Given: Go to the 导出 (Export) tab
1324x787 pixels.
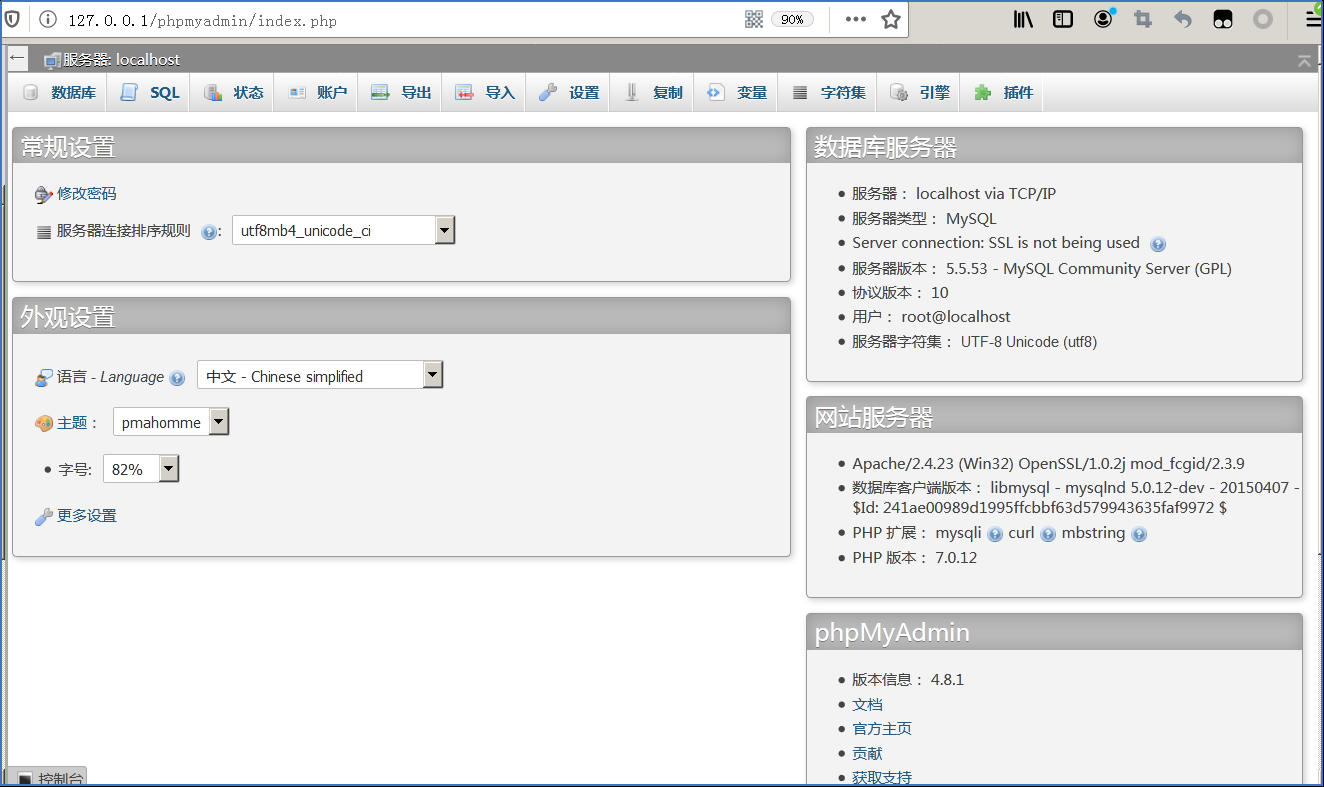Looking at the screenshot, I should [x=402, y=92].
